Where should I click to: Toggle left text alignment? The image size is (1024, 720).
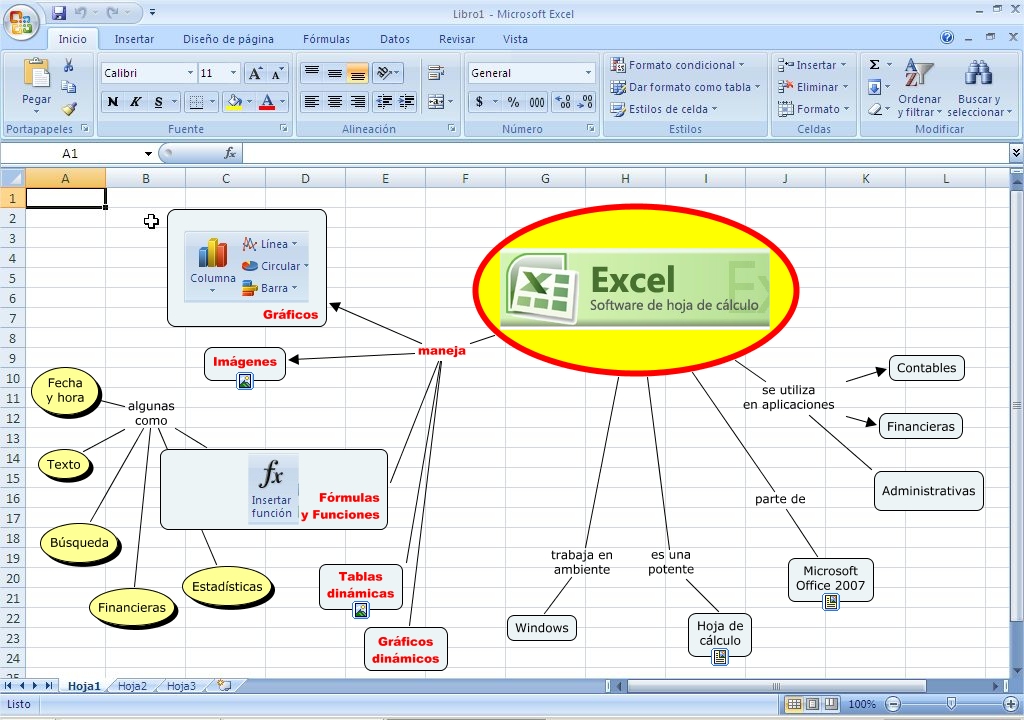point(312,102)
